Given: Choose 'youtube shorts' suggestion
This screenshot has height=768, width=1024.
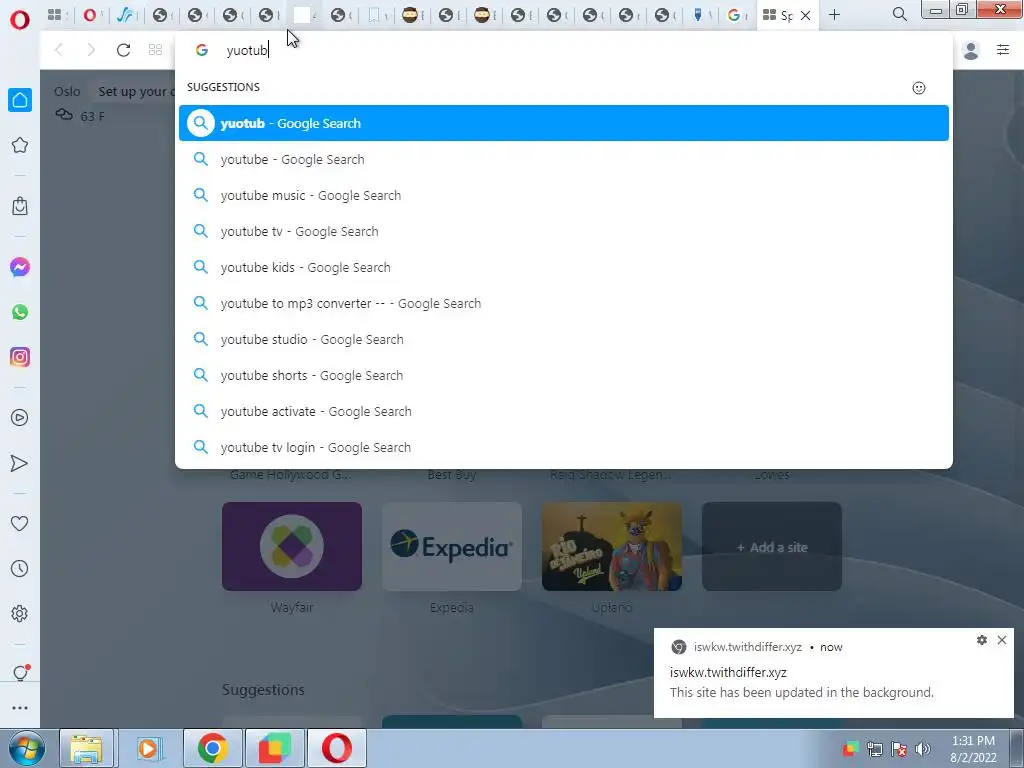Looking at the screenshot, I should 564,375.
